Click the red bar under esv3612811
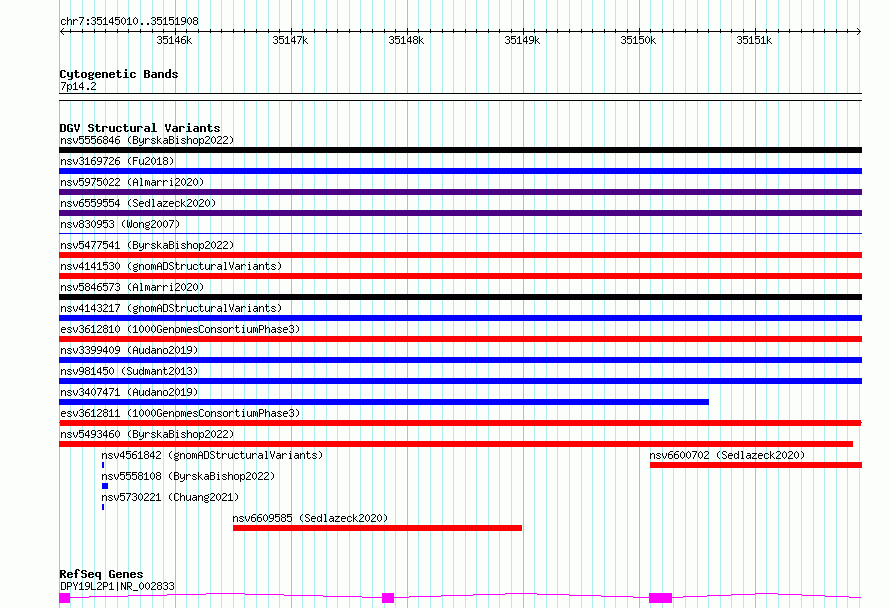This screenshot has width=890, height=608. pyautogui.click(x=460, y=423)
